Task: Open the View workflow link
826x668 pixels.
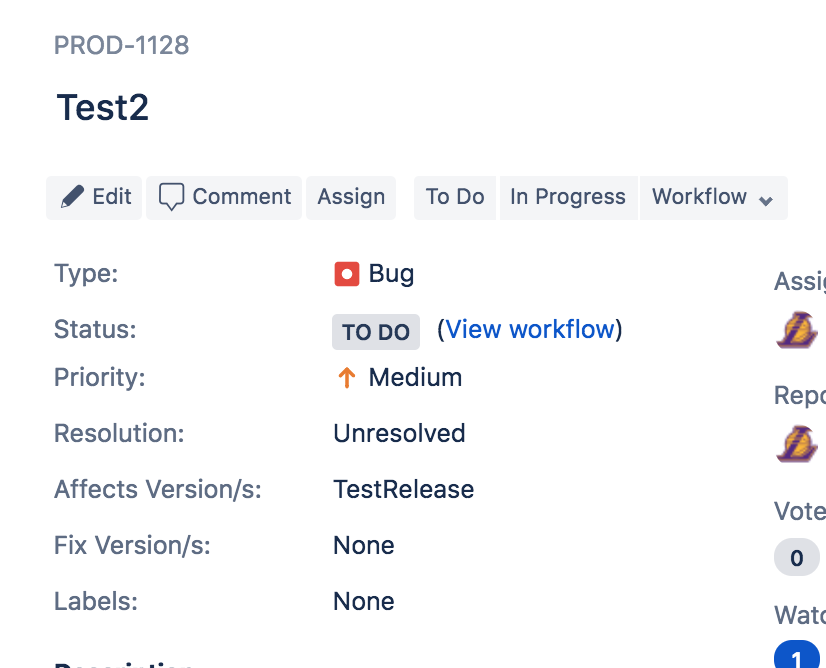Action: 530,329
